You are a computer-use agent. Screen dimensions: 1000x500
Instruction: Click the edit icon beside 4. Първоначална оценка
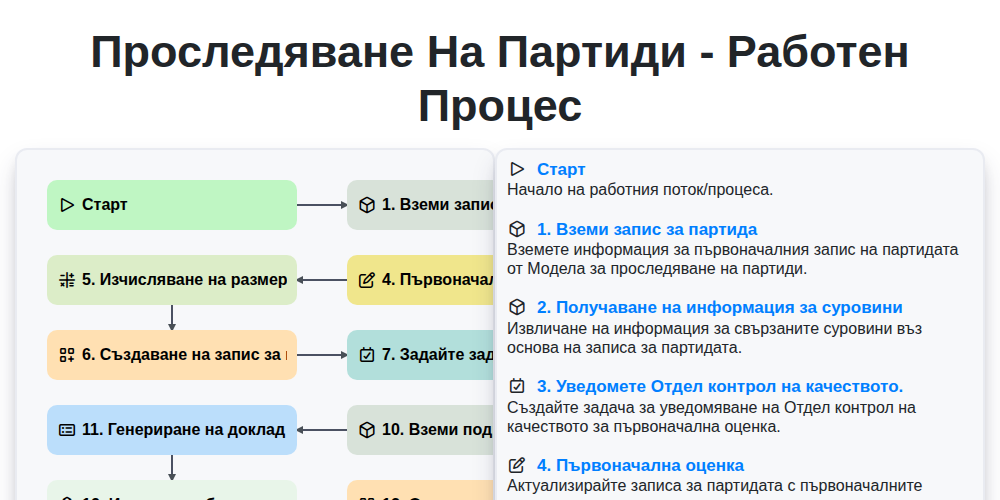click(517, 465)
